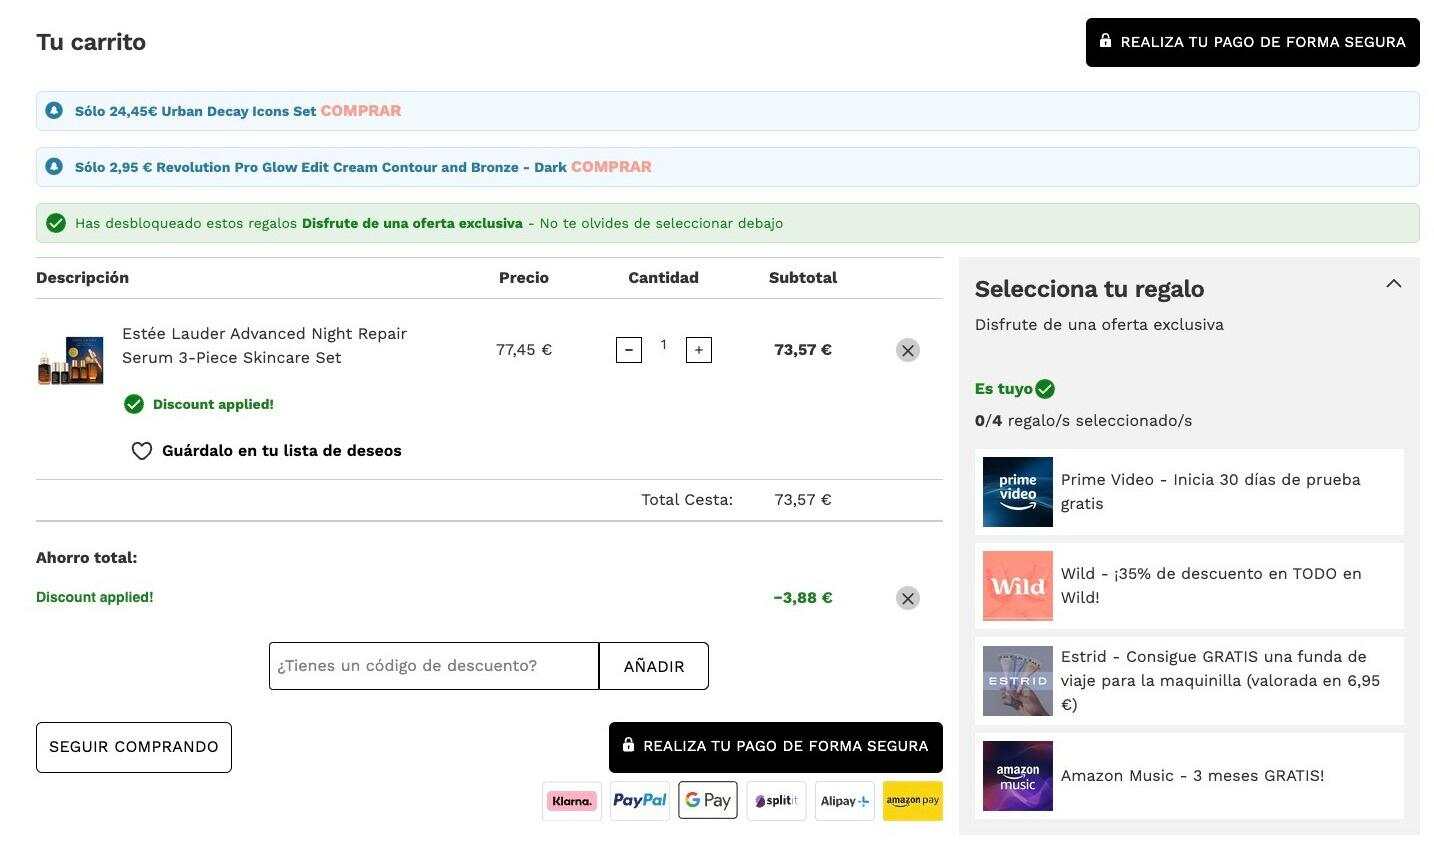This screenshot has width=1434, height=862.
Task: Select the Alipay+ payment icon
Action: 844,801
